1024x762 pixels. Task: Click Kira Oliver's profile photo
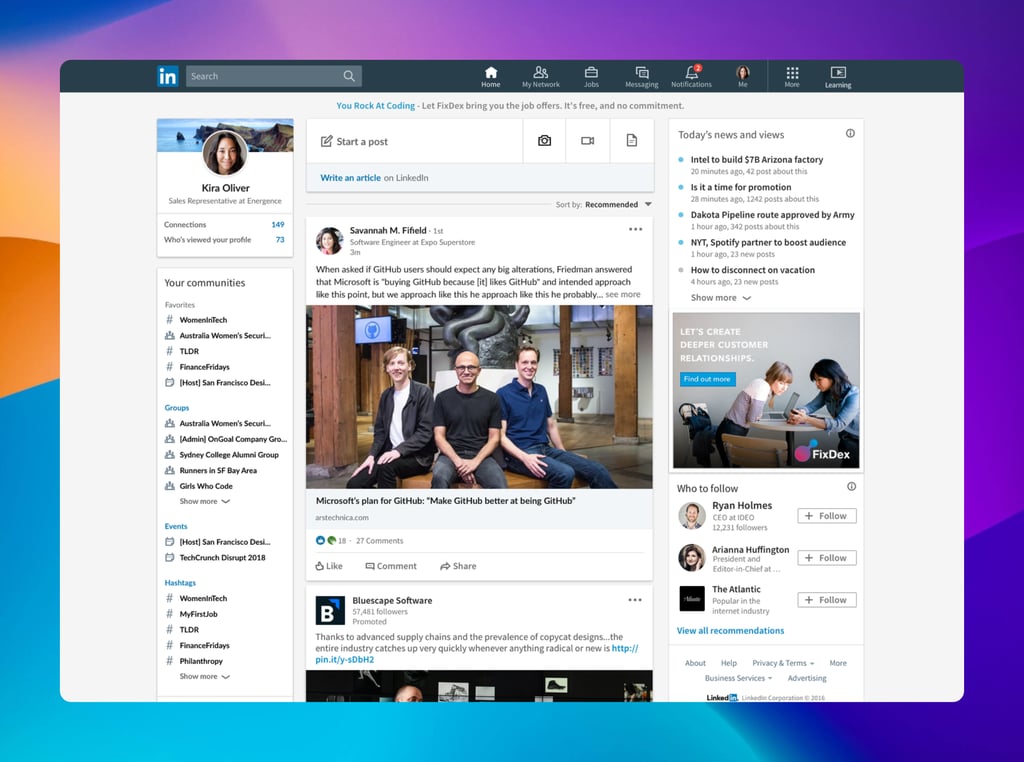(x=225, y=153)
